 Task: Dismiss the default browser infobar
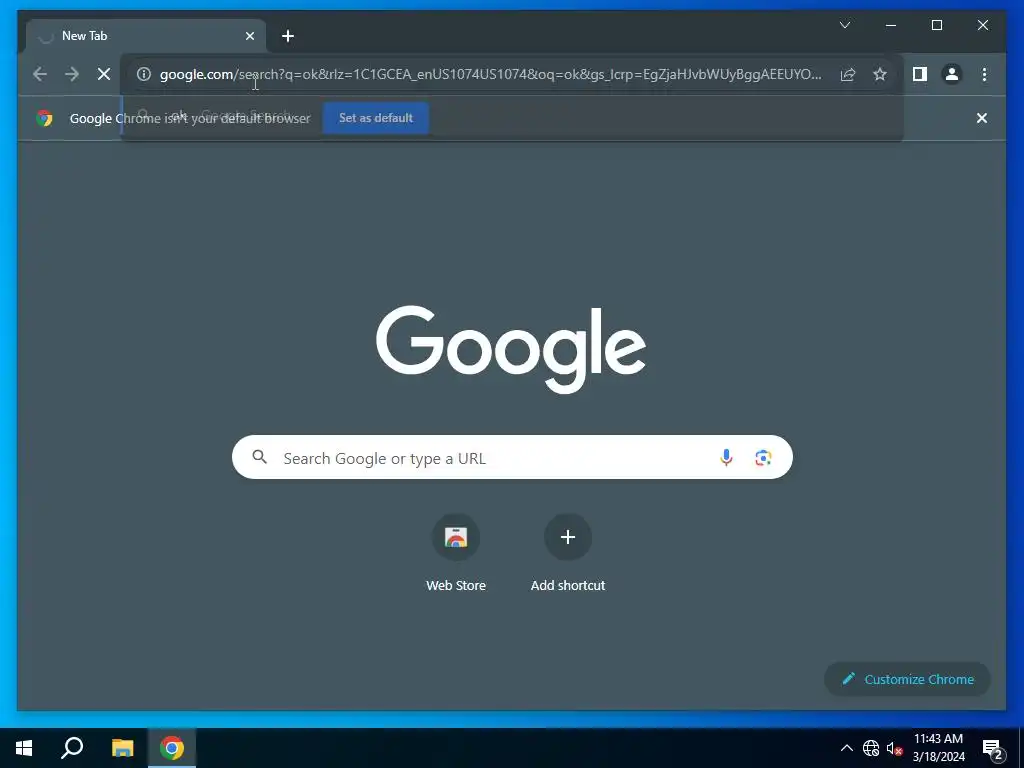click(x=982, y=118)
